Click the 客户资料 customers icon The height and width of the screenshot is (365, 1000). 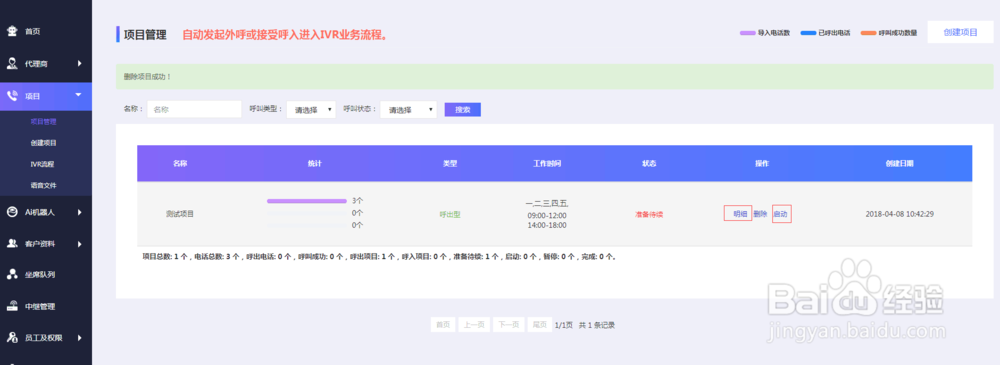click(12, 243)
